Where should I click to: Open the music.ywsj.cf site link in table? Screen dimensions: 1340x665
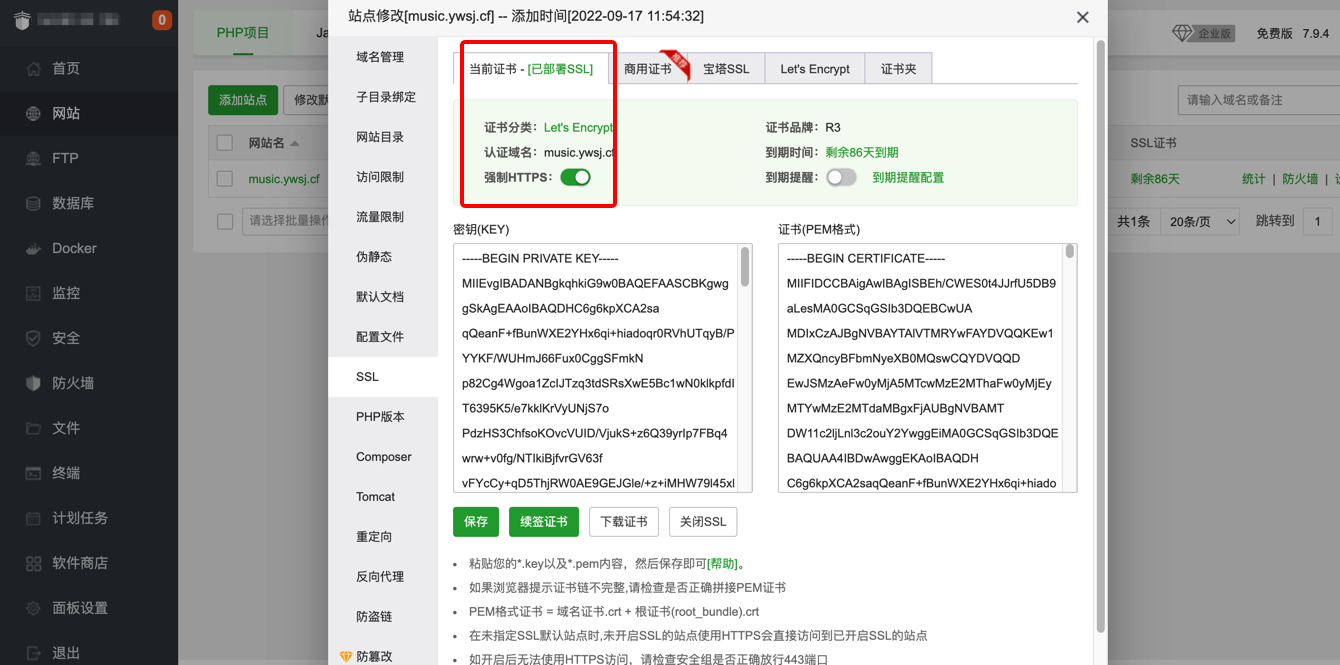coord(284,179)
